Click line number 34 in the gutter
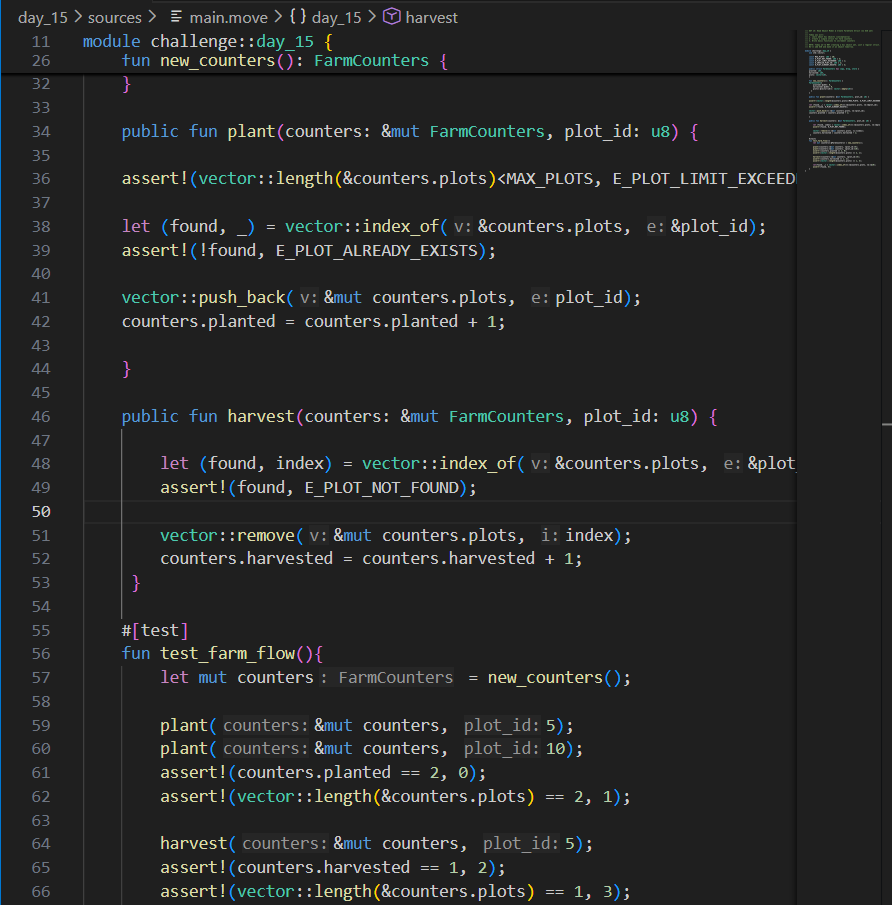 [x=41, y=132]
